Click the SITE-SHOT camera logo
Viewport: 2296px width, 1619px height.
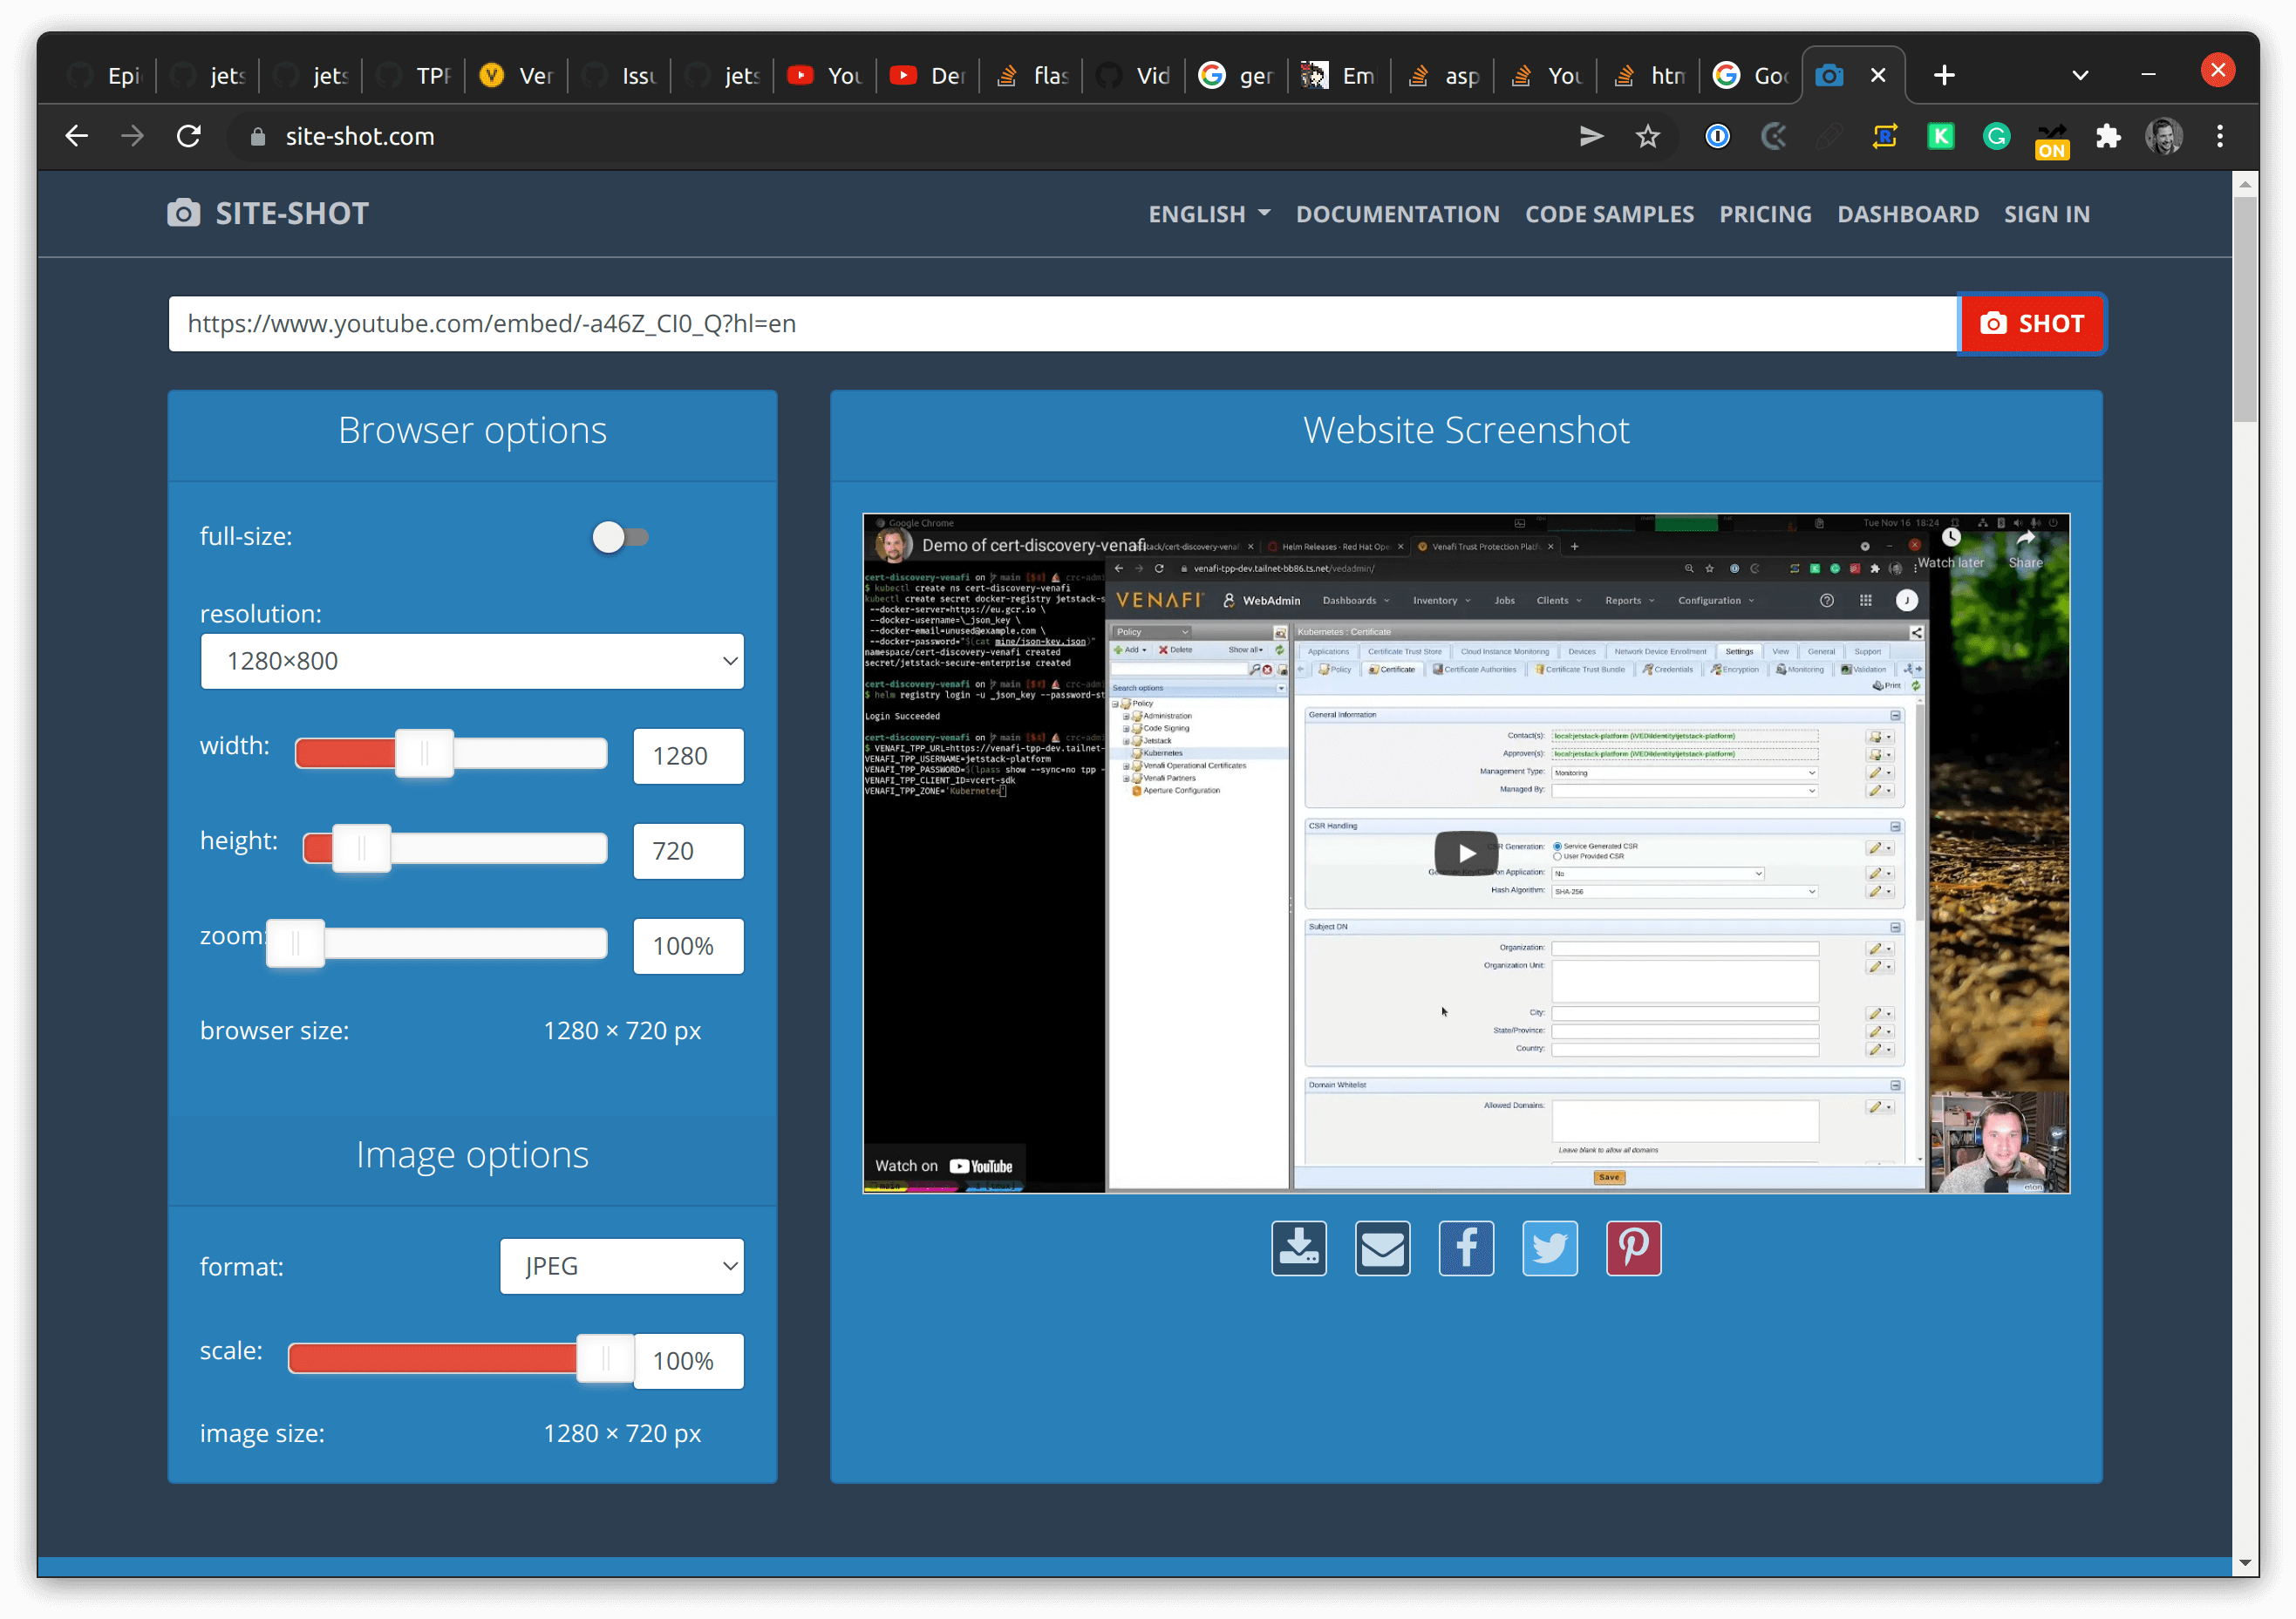coord(184,213)
